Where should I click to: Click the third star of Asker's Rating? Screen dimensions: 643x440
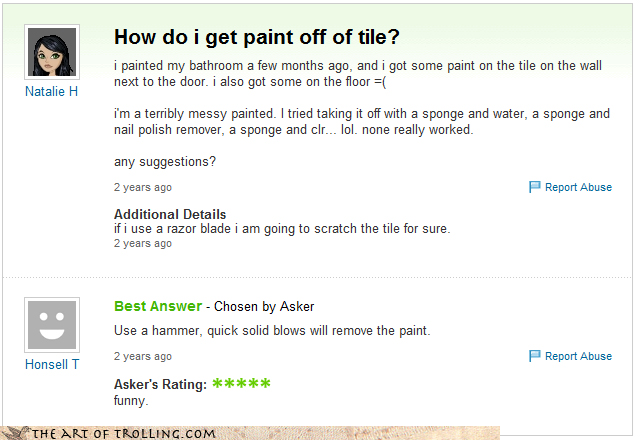(242, 384)
